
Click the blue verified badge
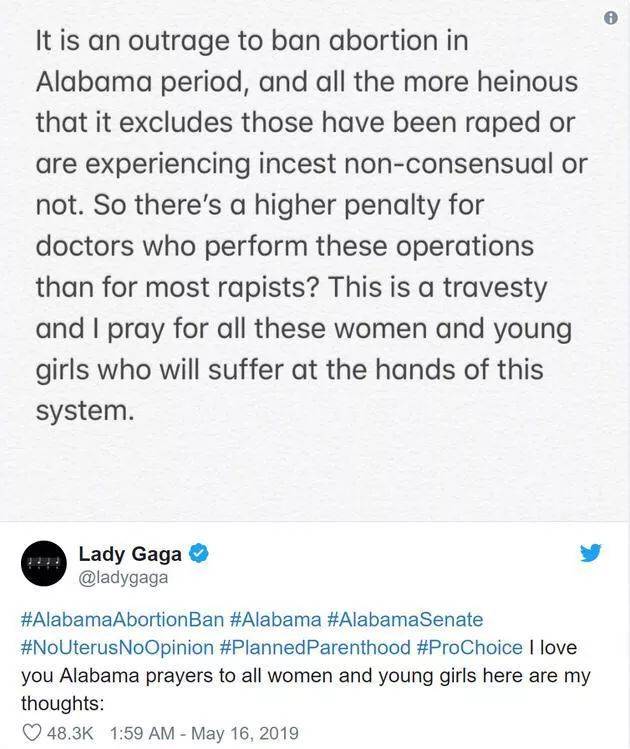(199, 553)
